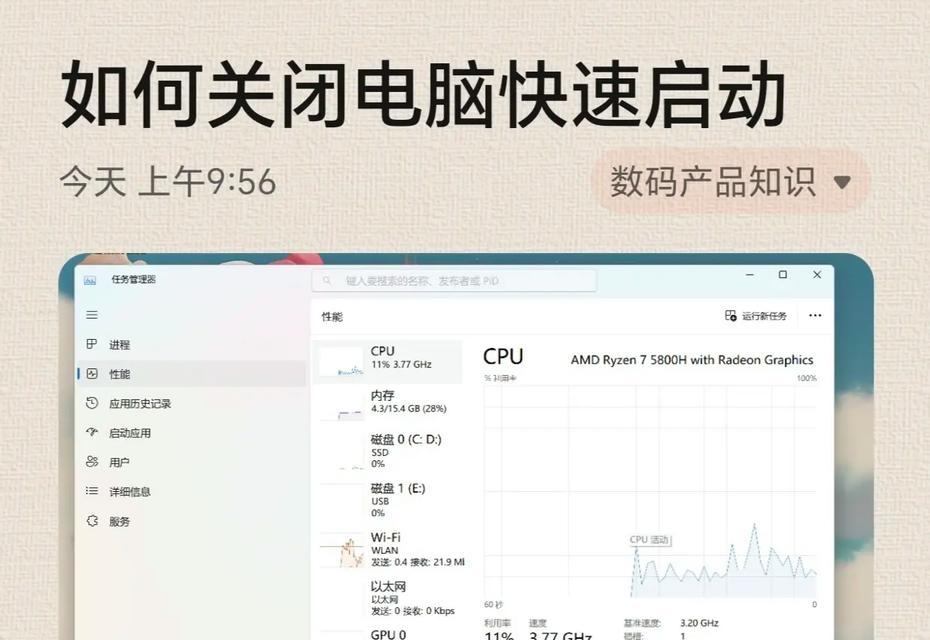
Task: Open the 详细信息 page label
Action: [130, 492]
